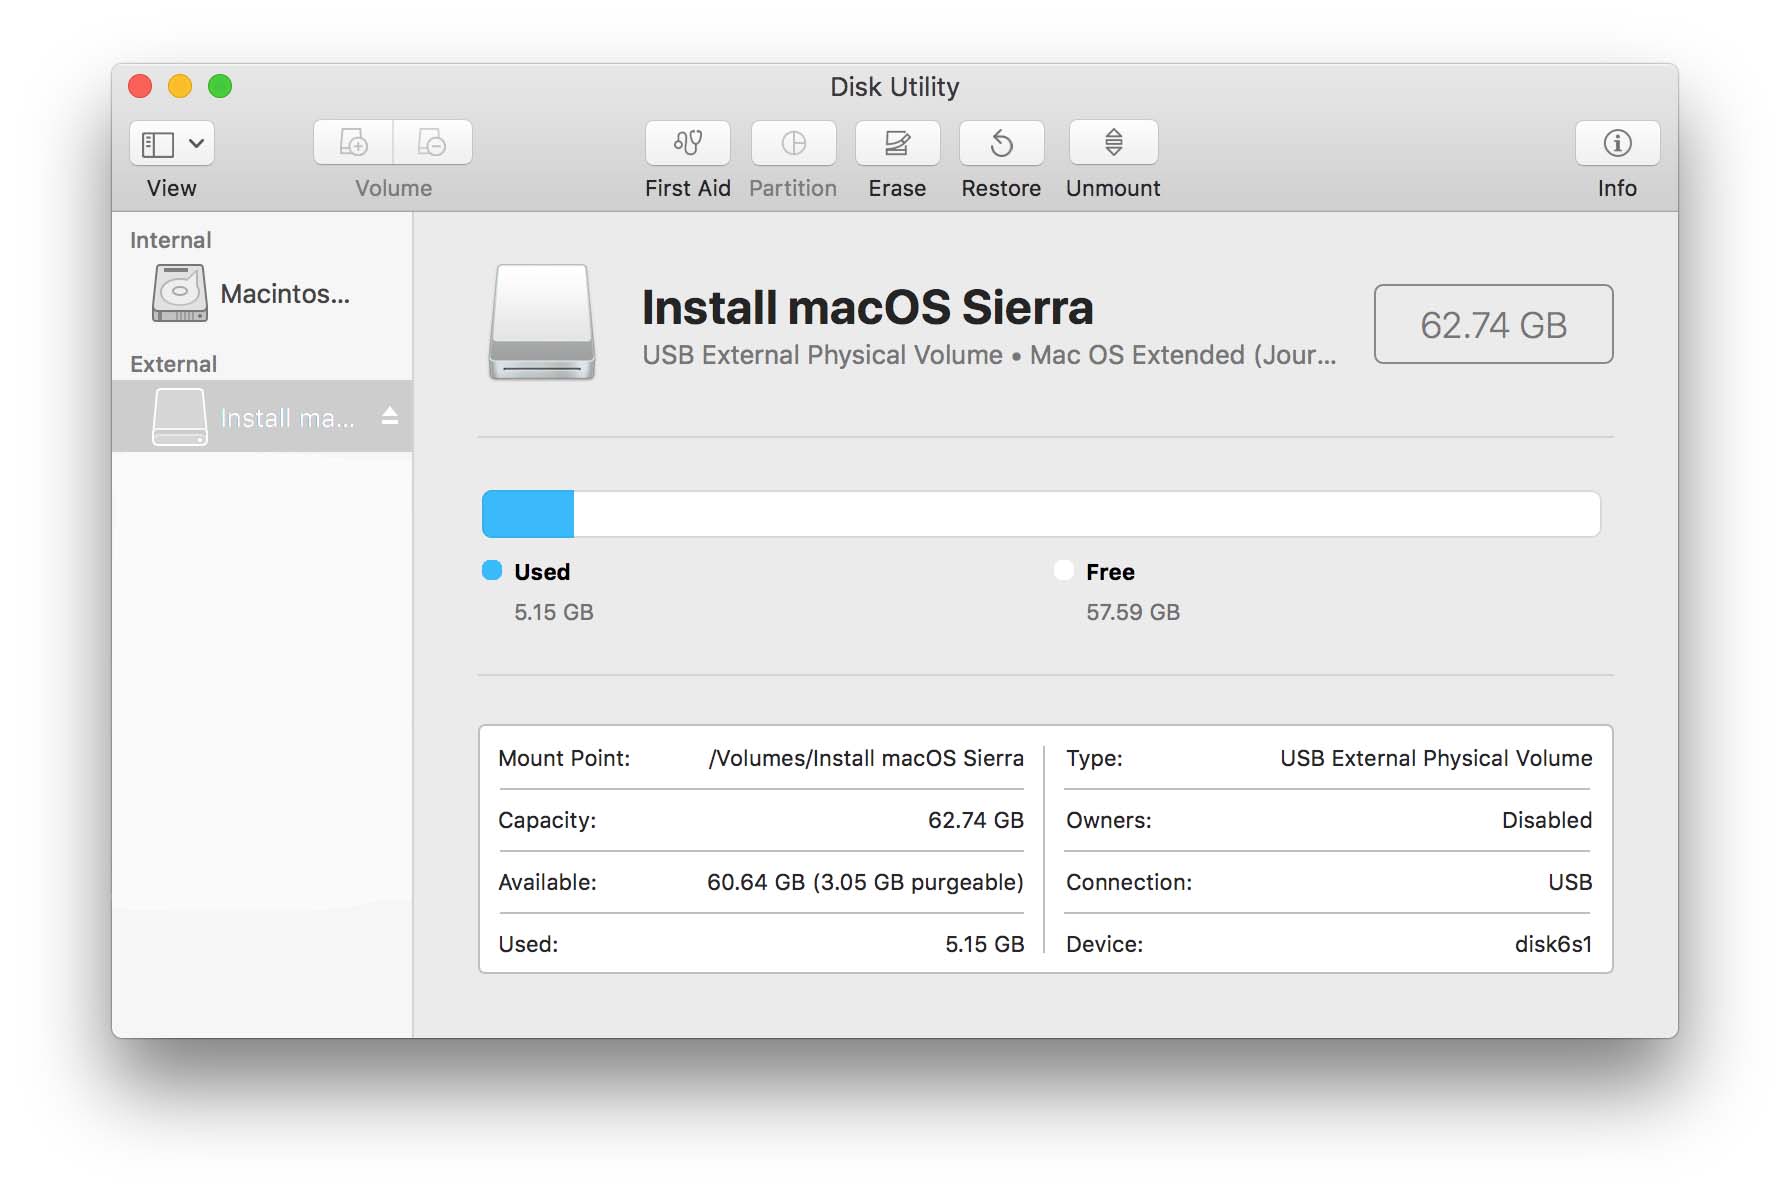Click the Partition label
1790x1198 pixels.
[793, 188]
